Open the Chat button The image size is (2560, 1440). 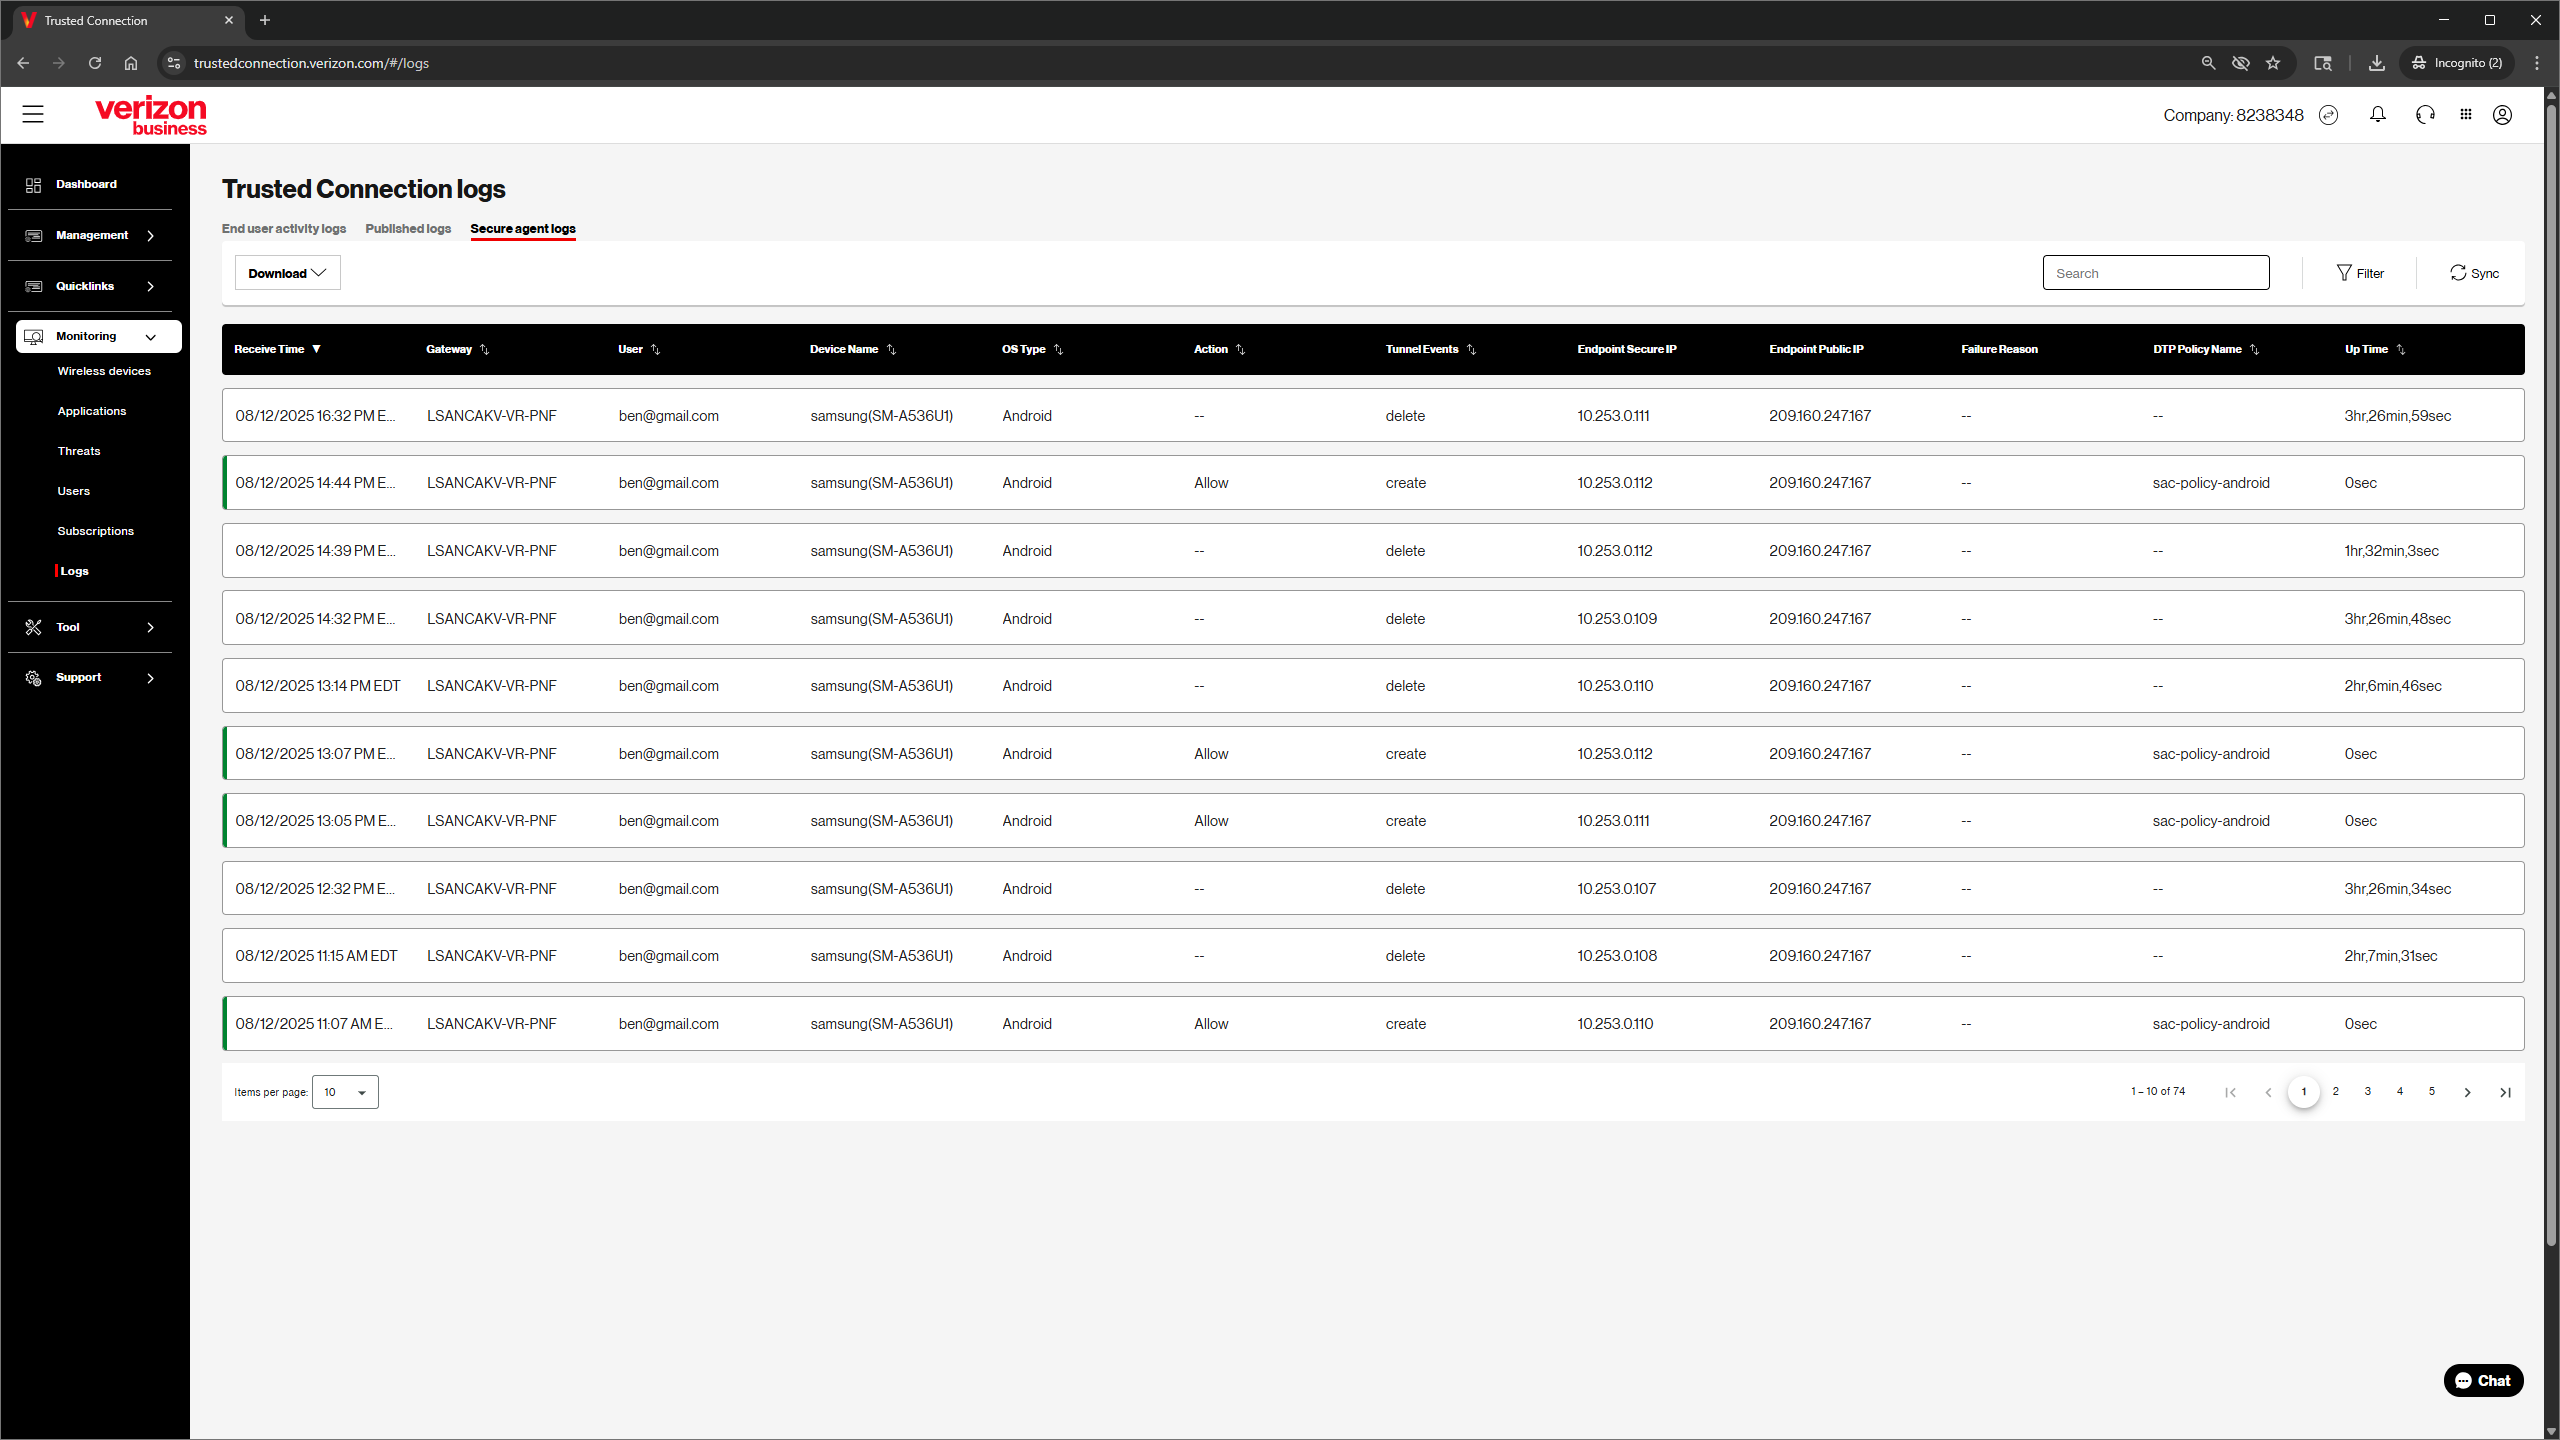2483,1380
